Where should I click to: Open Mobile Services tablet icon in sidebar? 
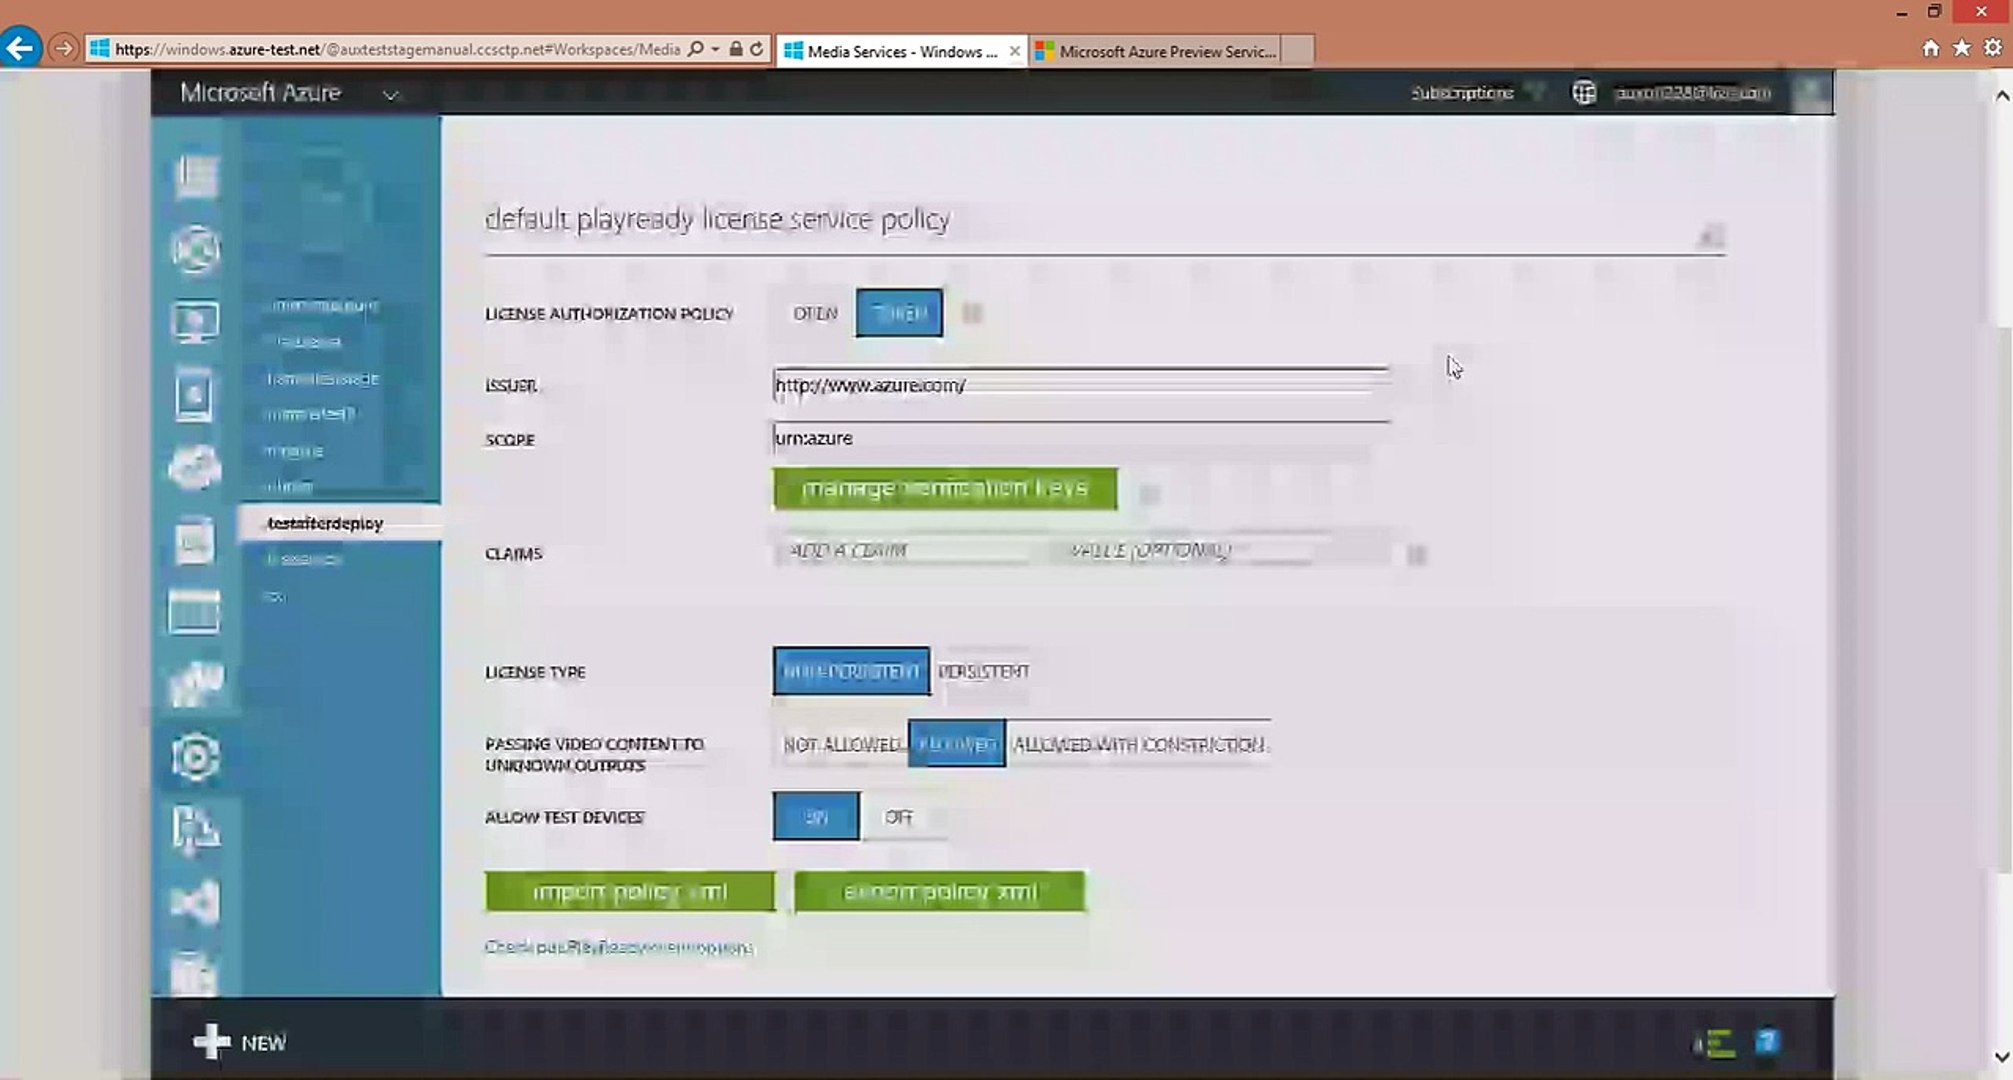pos(194,395)
